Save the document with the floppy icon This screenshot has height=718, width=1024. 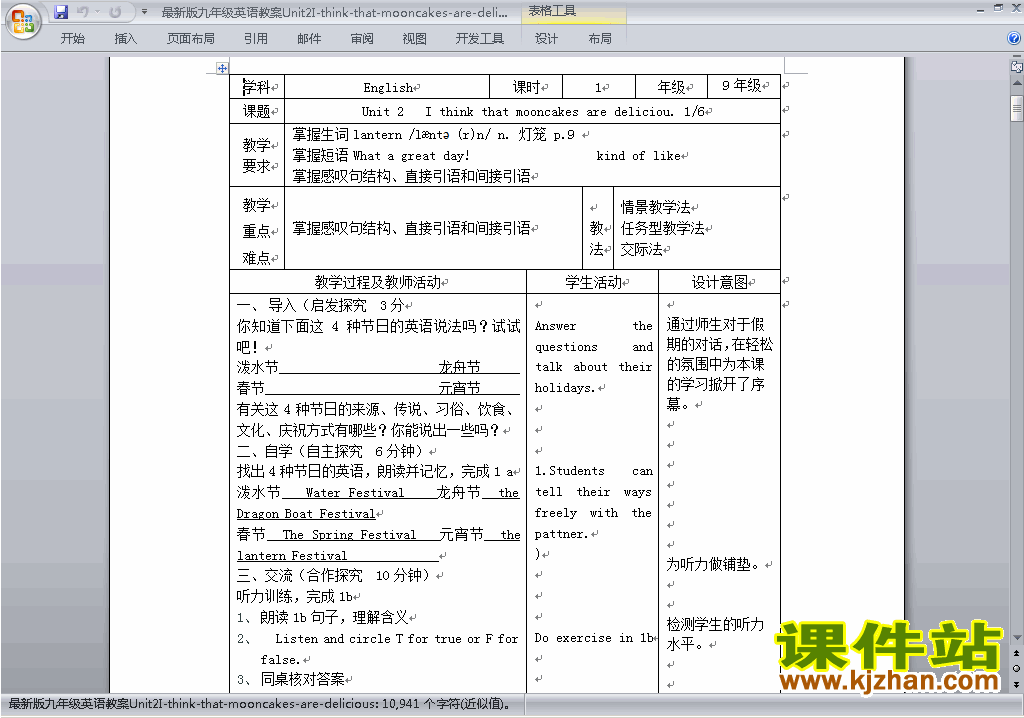[x=61, y=12]
